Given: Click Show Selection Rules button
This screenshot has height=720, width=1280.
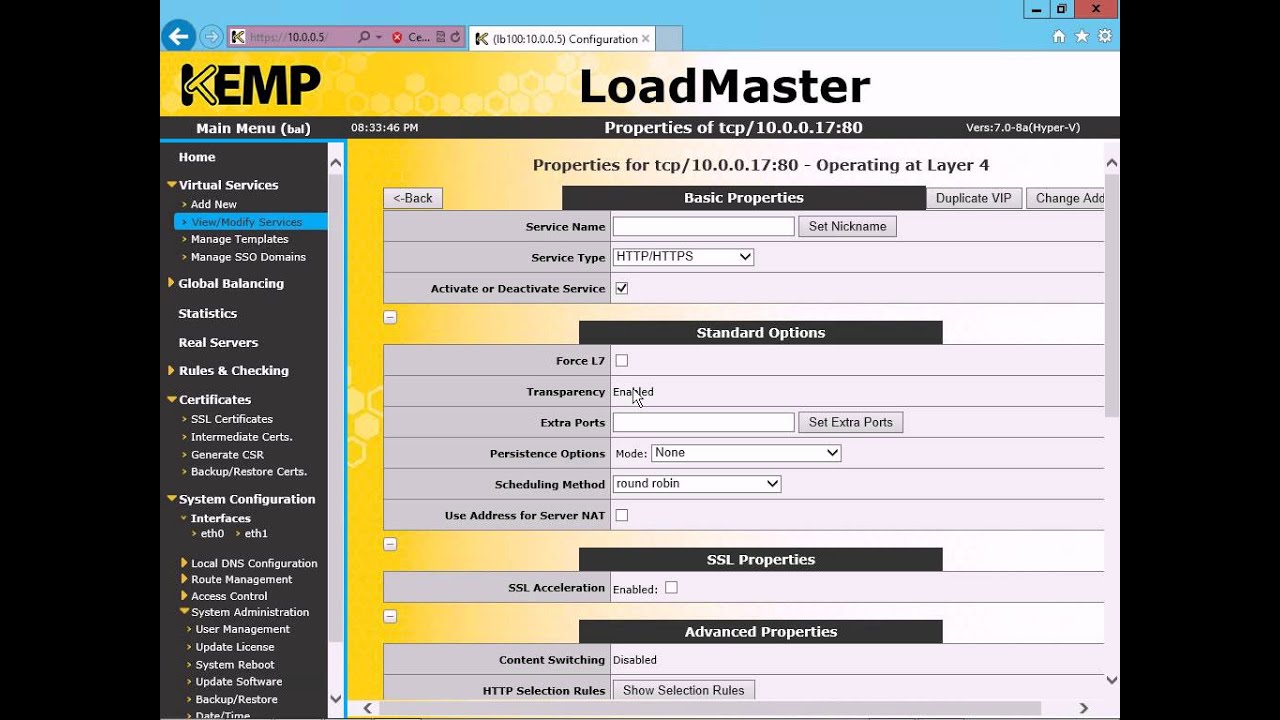Looking at the screenshot, I should click(x=683, y=690).
